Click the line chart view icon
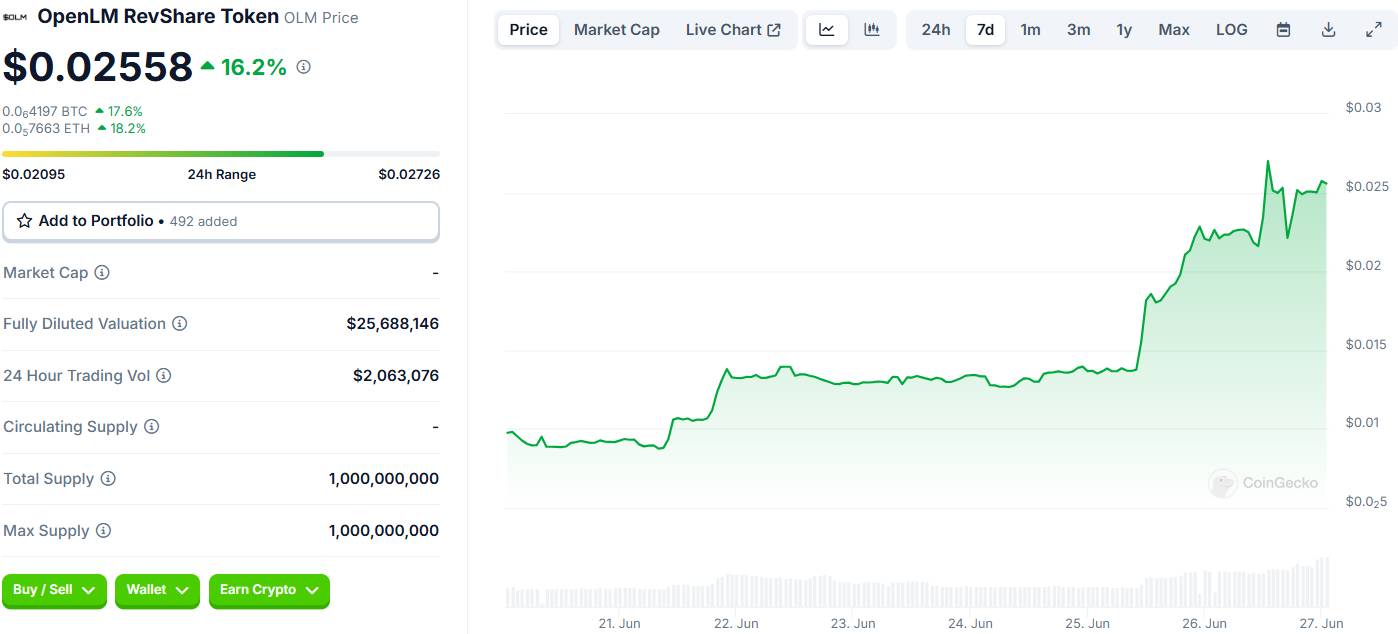This screenshot has width=1398, height=634. coord(827,30)
